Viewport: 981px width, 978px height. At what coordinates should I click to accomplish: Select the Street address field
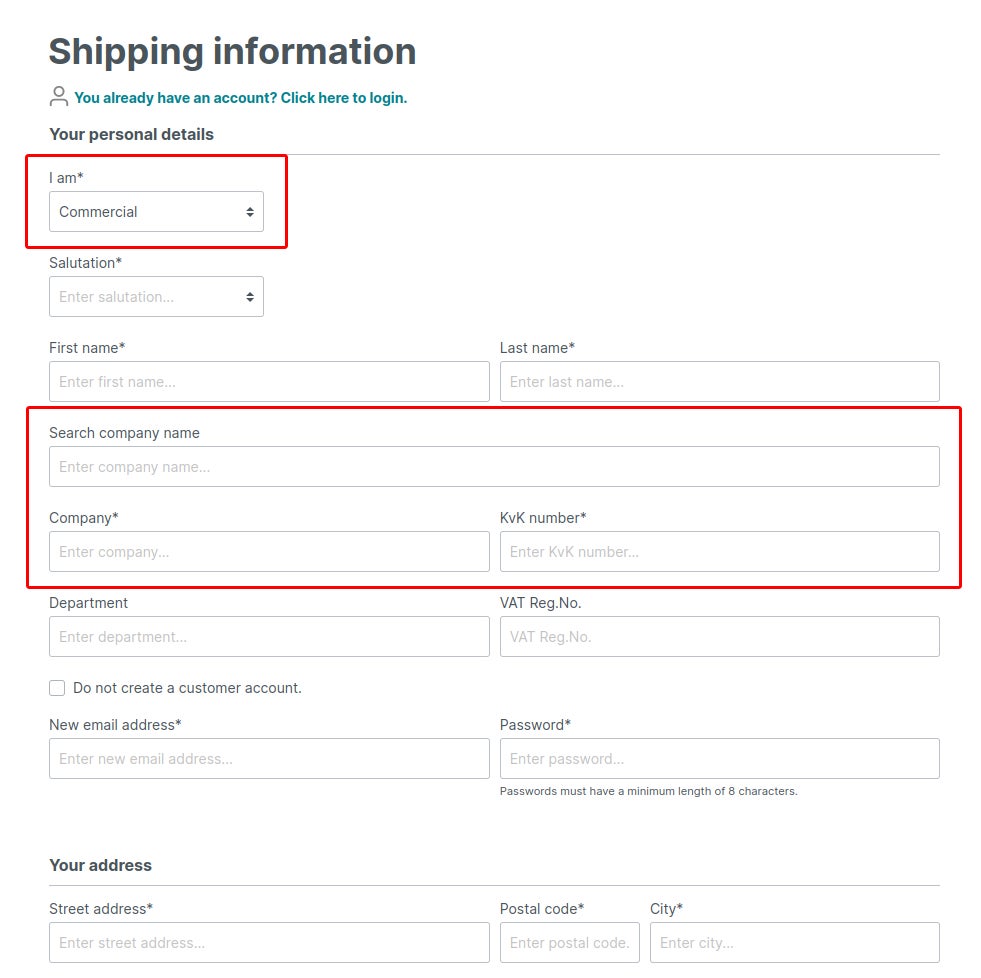point(269,943)
